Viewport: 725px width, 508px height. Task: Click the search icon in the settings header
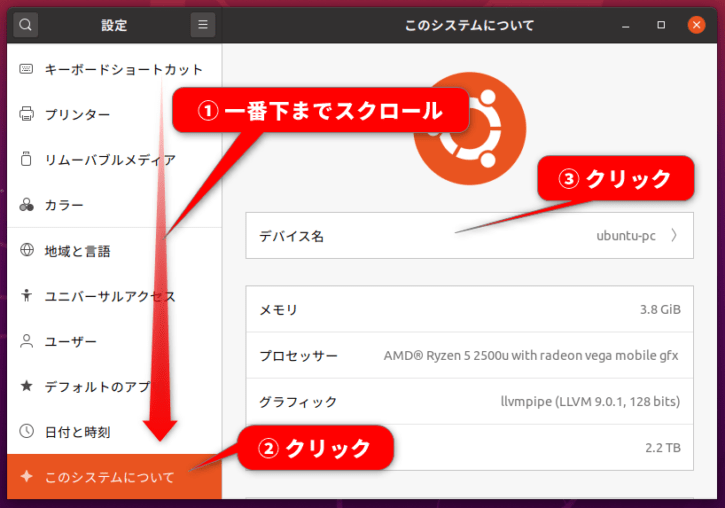coord(25,24)
